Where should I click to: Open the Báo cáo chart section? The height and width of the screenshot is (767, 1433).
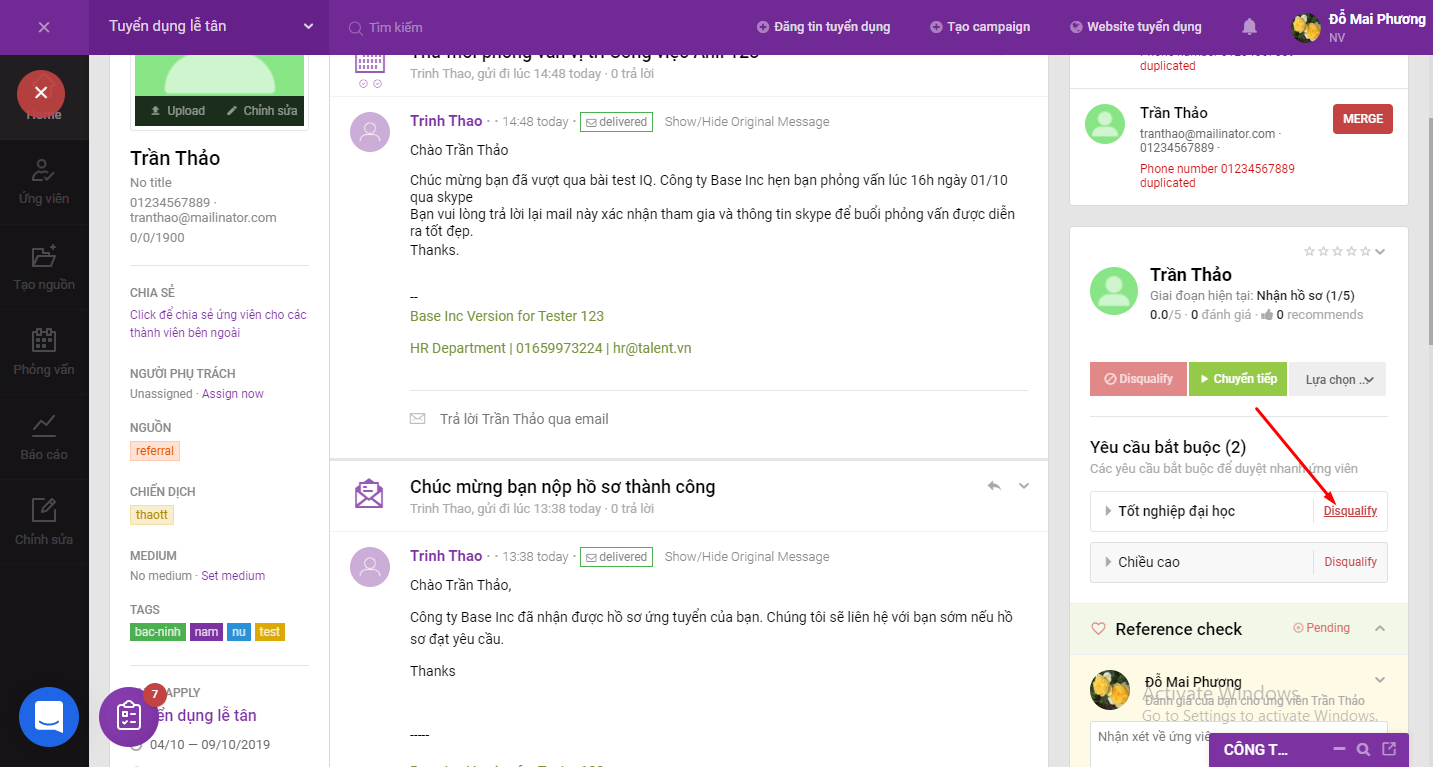44,437
